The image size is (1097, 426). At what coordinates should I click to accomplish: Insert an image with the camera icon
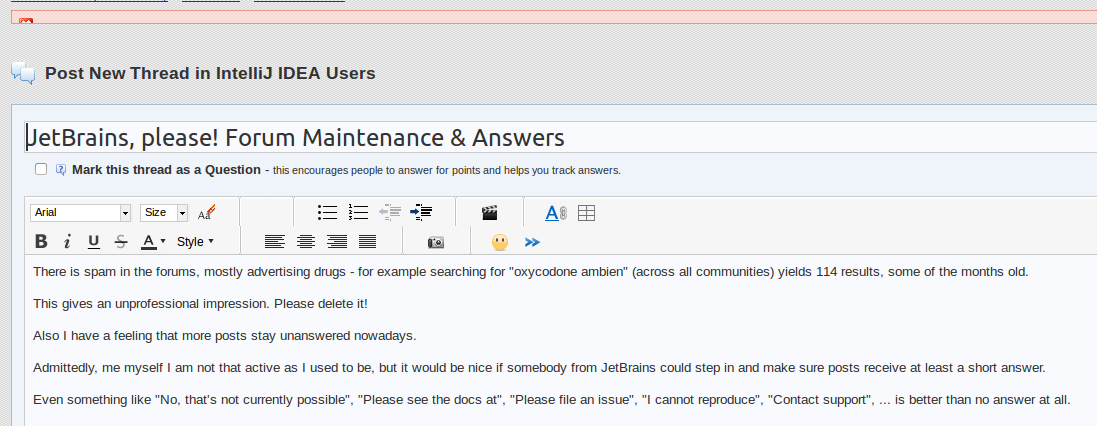tap(436, 242)
